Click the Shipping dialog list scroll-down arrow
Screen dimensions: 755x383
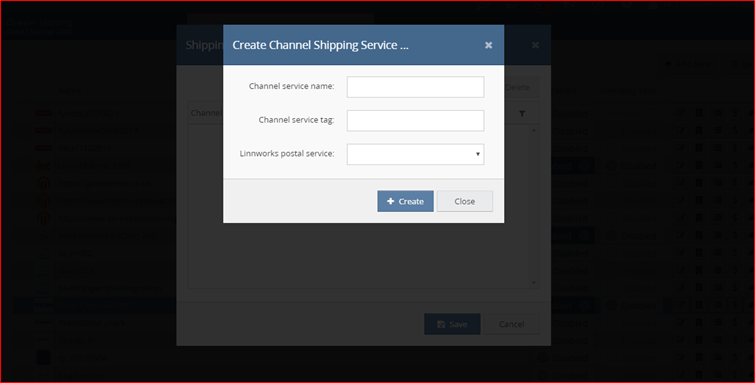[x=534, y=283]
